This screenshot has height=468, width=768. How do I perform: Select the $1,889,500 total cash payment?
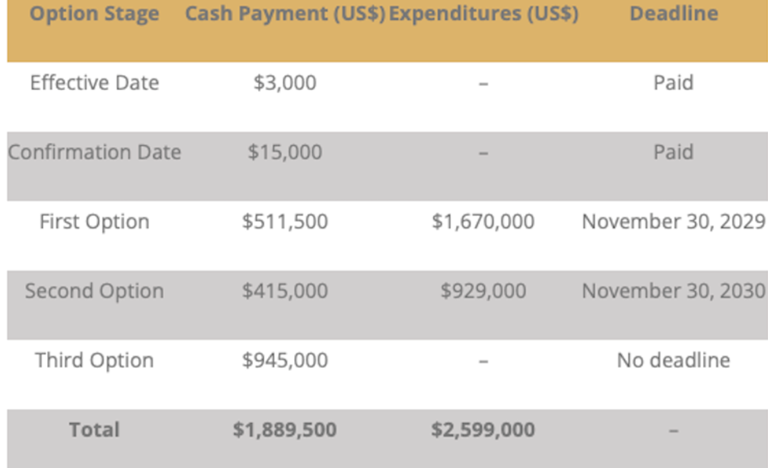[x=285, y=430]
